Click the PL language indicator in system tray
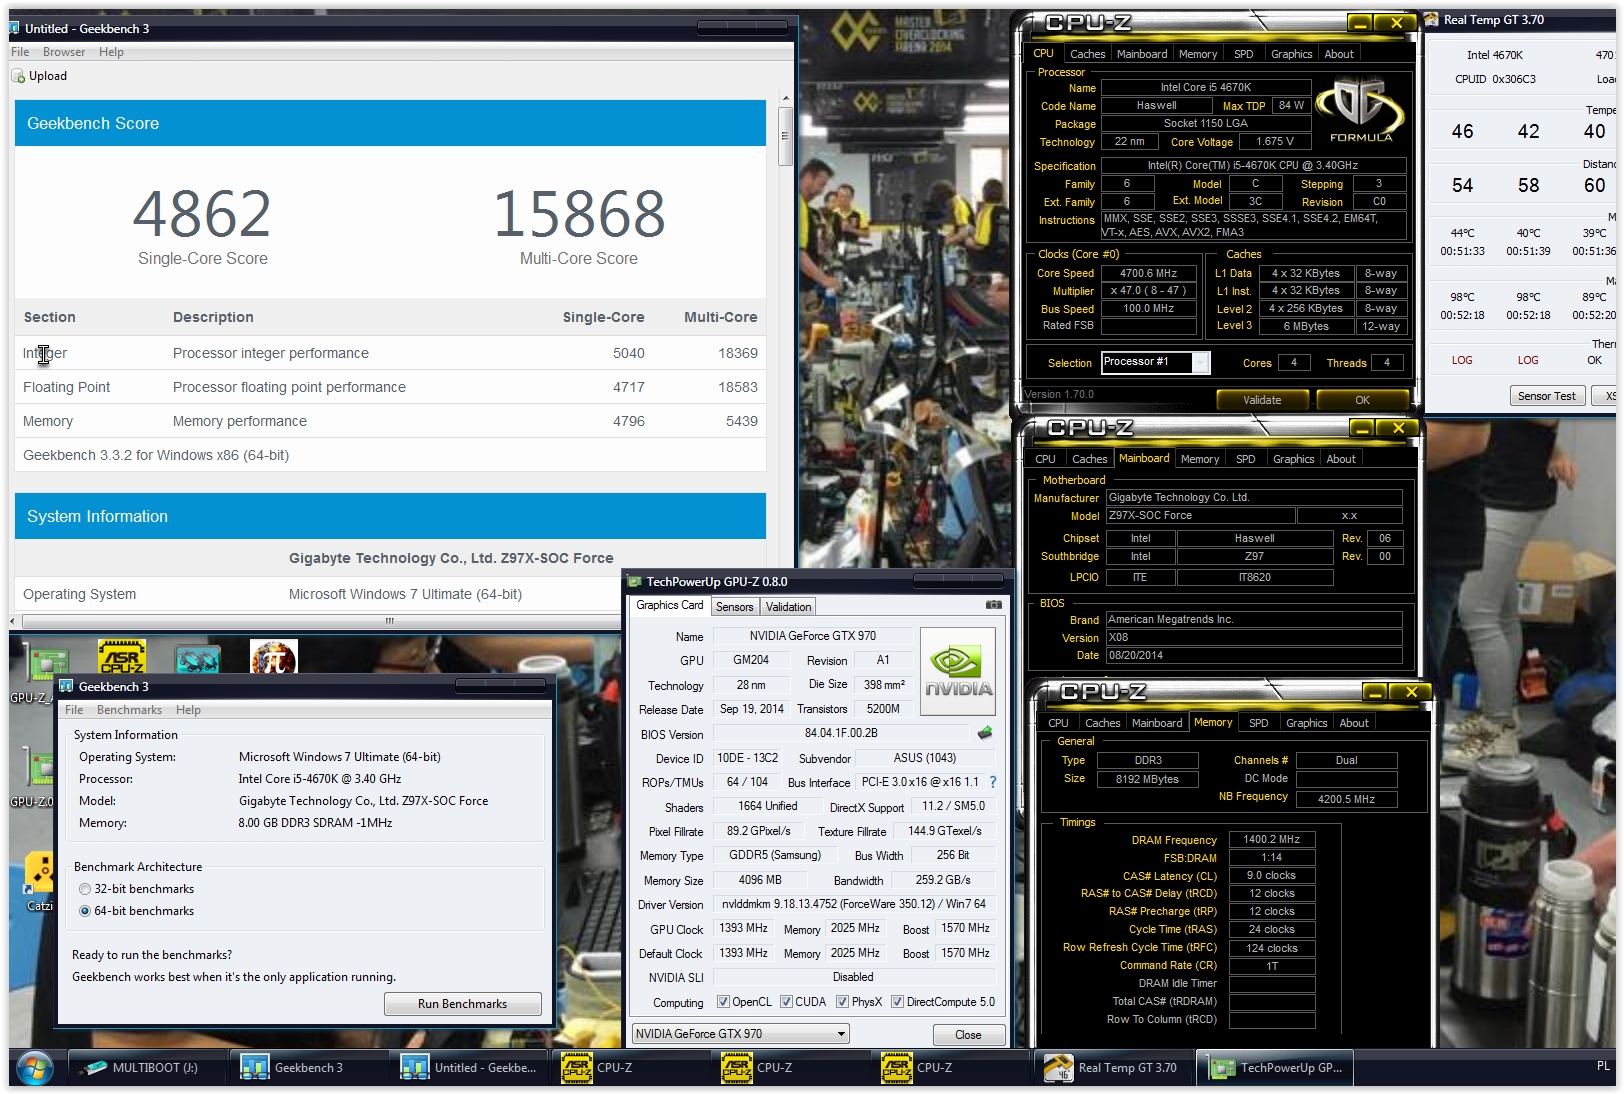1624x1094 pixels. tap(1603, 1066)
